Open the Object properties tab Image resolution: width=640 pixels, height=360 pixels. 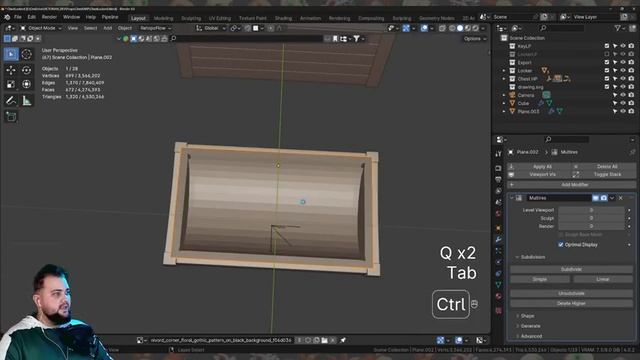coord(498,228)
